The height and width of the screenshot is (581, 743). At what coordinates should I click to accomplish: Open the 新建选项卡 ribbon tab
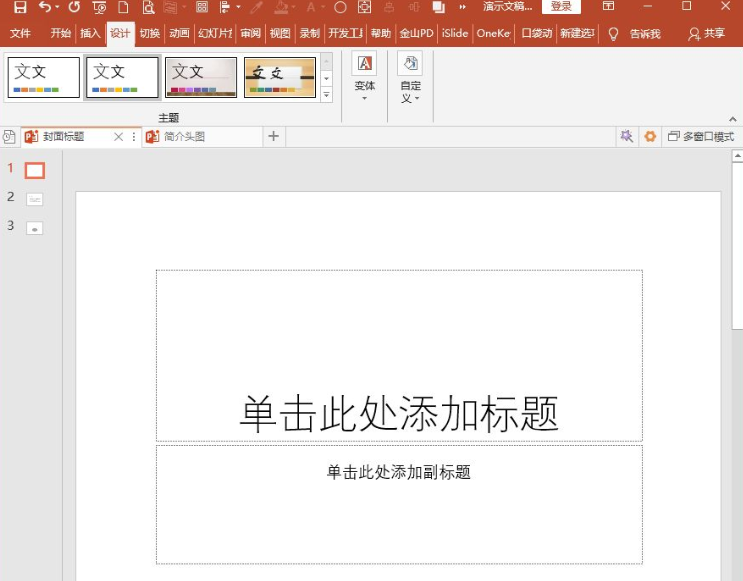[577, 33]
